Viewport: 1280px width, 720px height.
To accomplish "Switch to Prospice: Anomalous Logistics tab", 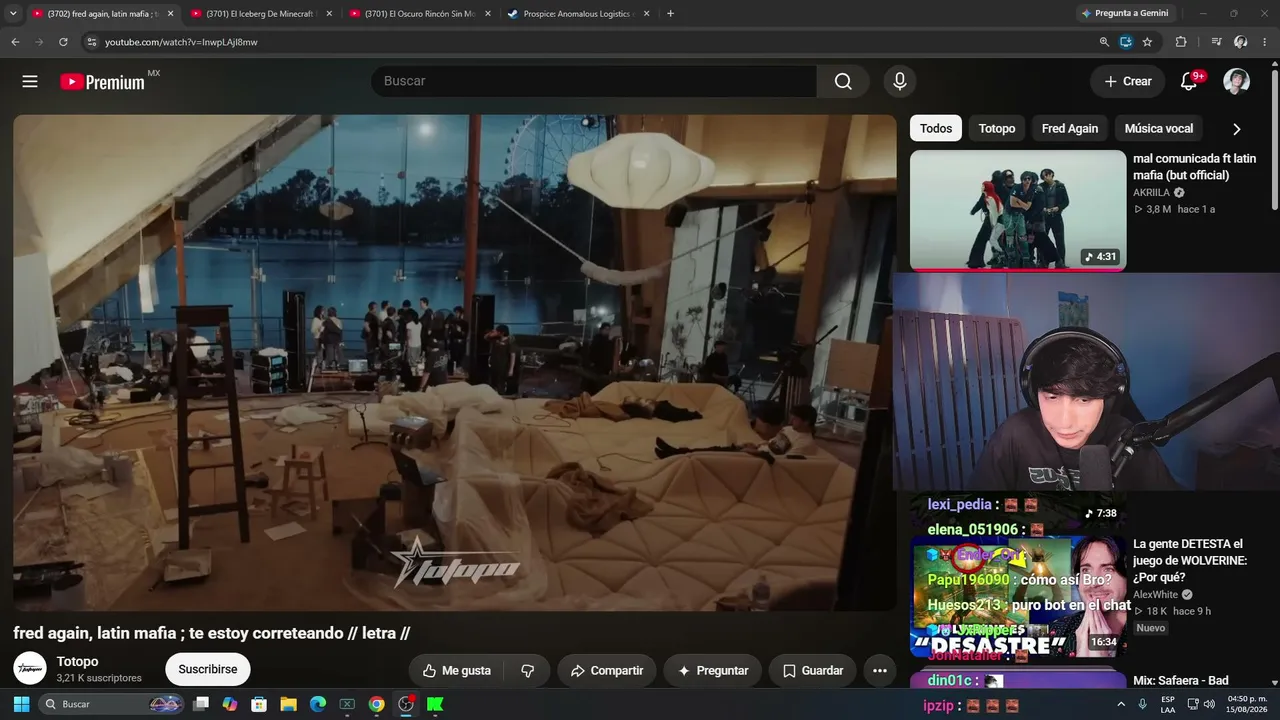I will (x=579, y=14).
